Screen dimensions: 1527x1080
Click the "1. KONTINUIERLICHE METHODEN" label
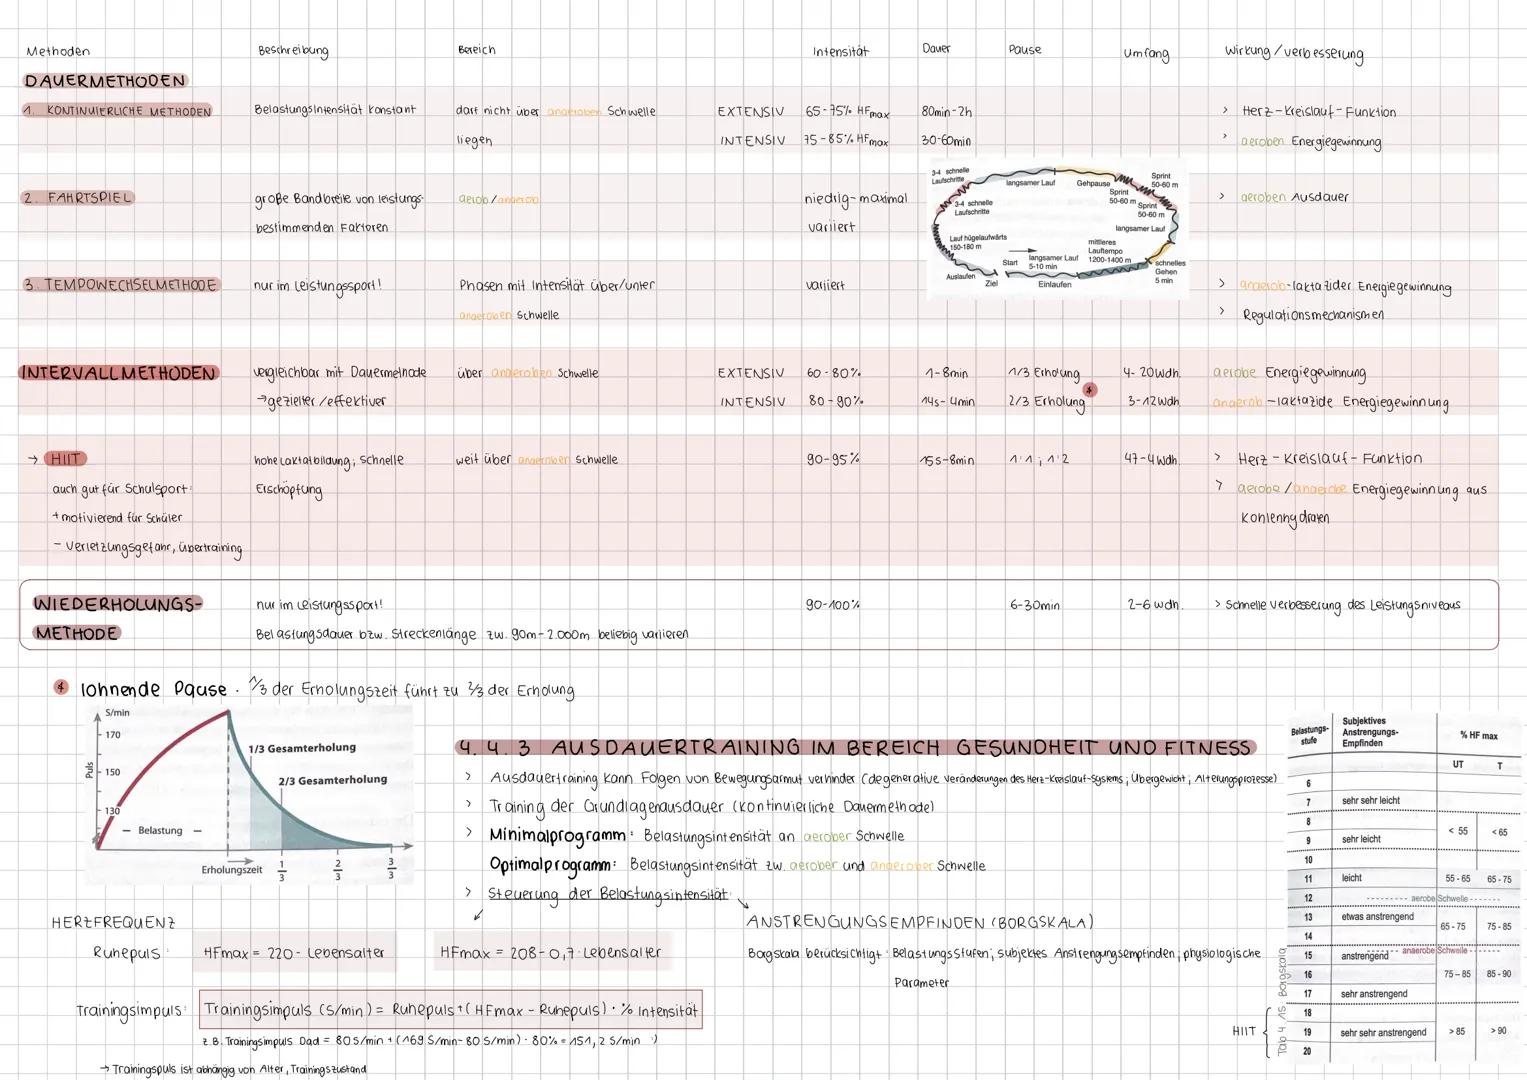118,111
